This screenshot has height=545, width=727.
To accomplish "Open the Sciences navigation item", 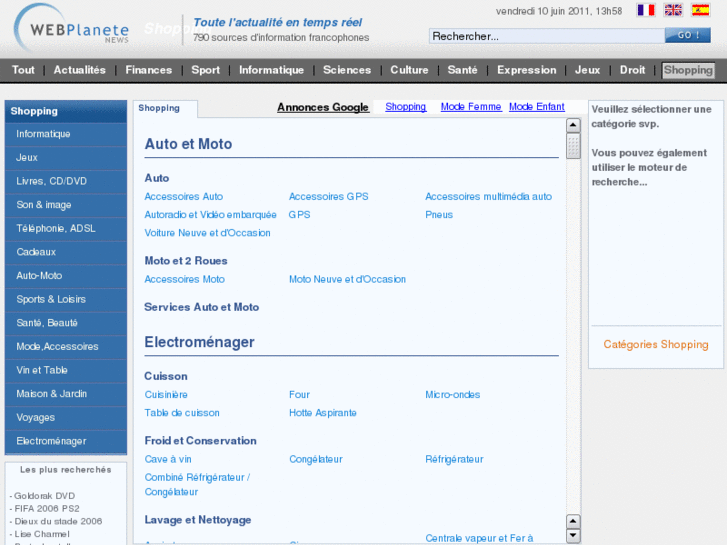I will [x=347, y=70].
